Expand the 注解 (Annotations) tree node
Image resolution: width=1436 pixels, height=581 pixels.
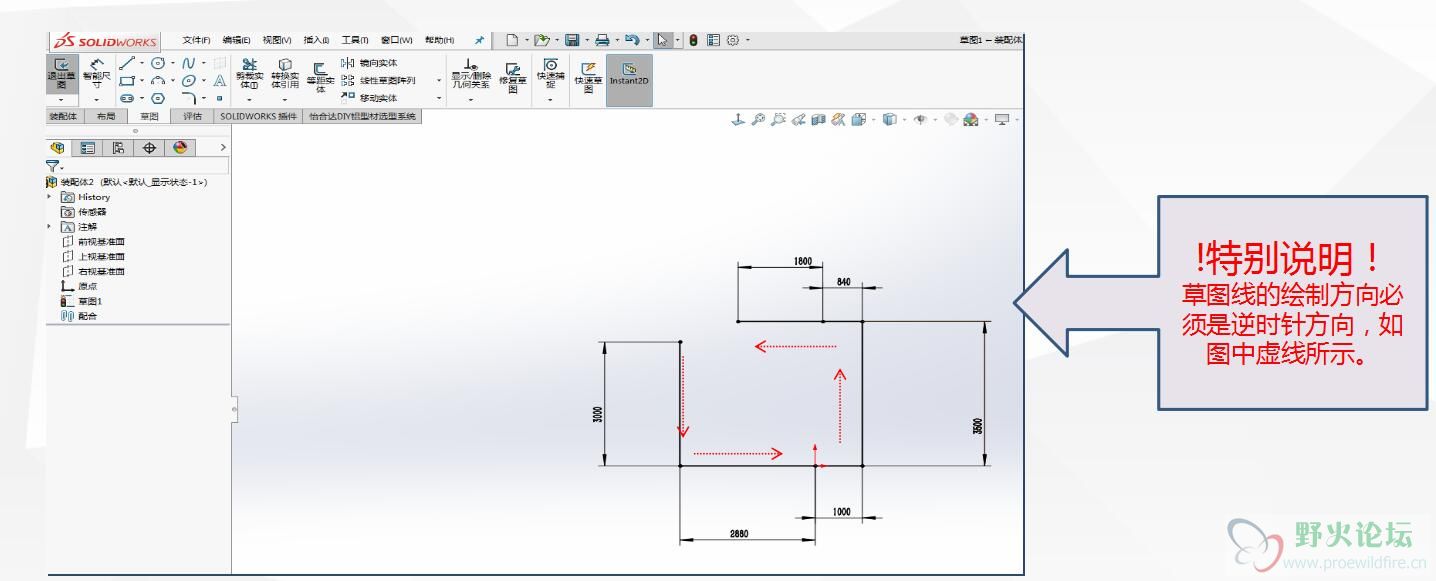50,227
